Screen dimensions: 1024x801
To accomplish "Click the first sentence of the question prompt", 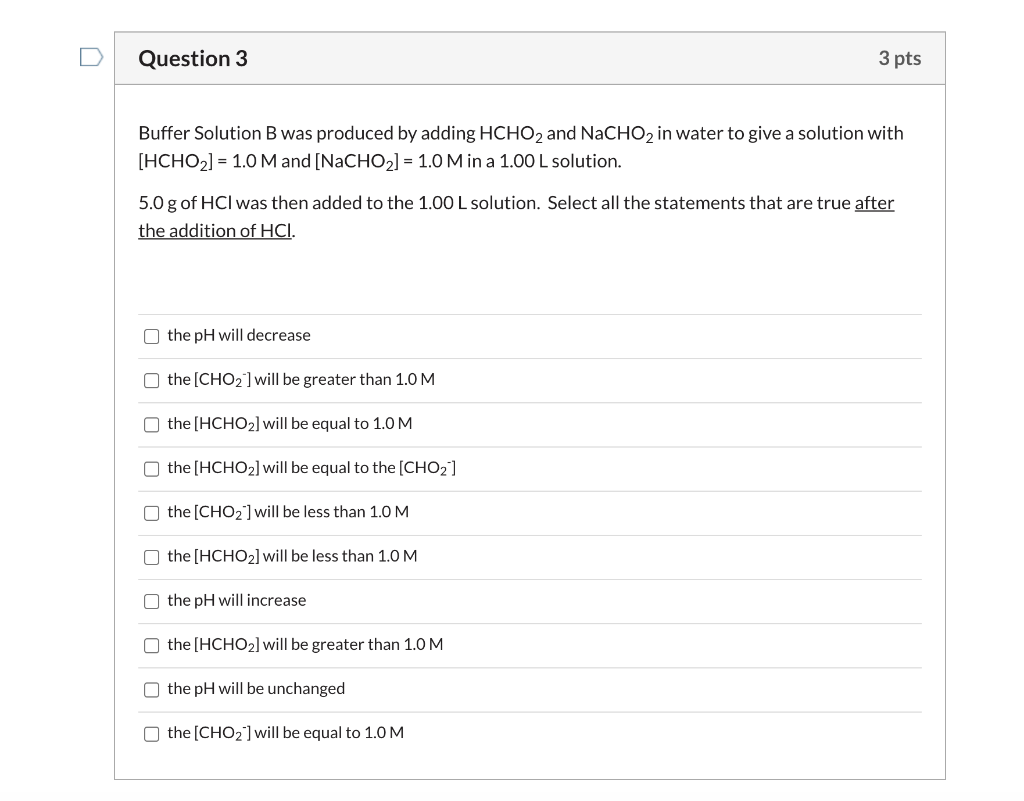I will tap(500, 133).
